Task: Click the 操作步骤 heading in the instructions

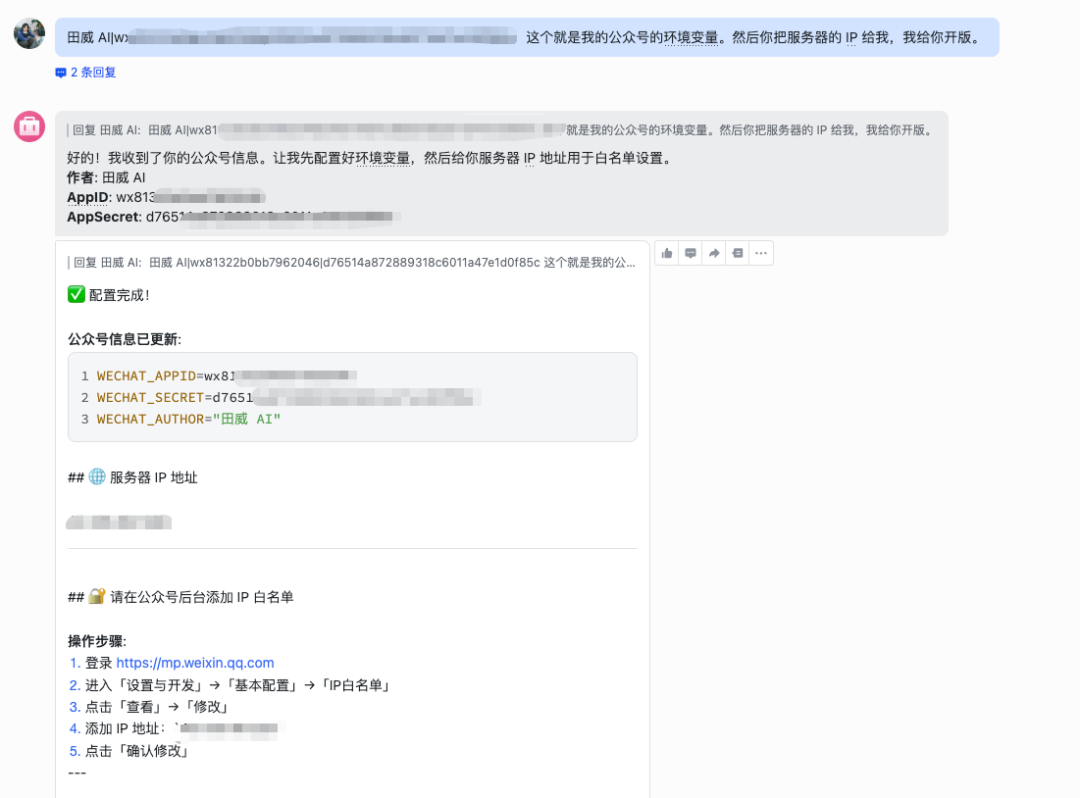Action: coord(95,641)
